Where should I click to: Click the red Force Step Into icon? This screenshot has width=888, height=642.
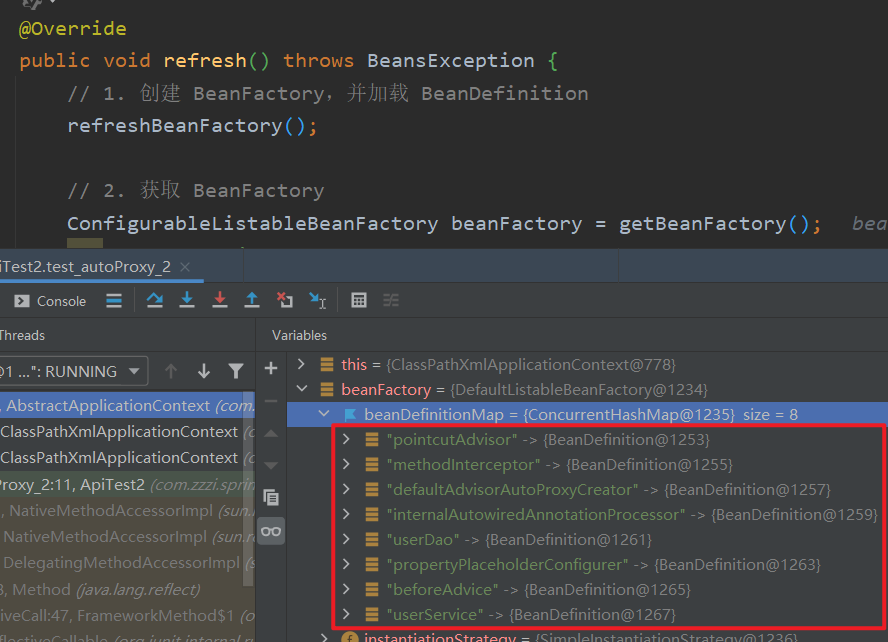coord(219,300)
